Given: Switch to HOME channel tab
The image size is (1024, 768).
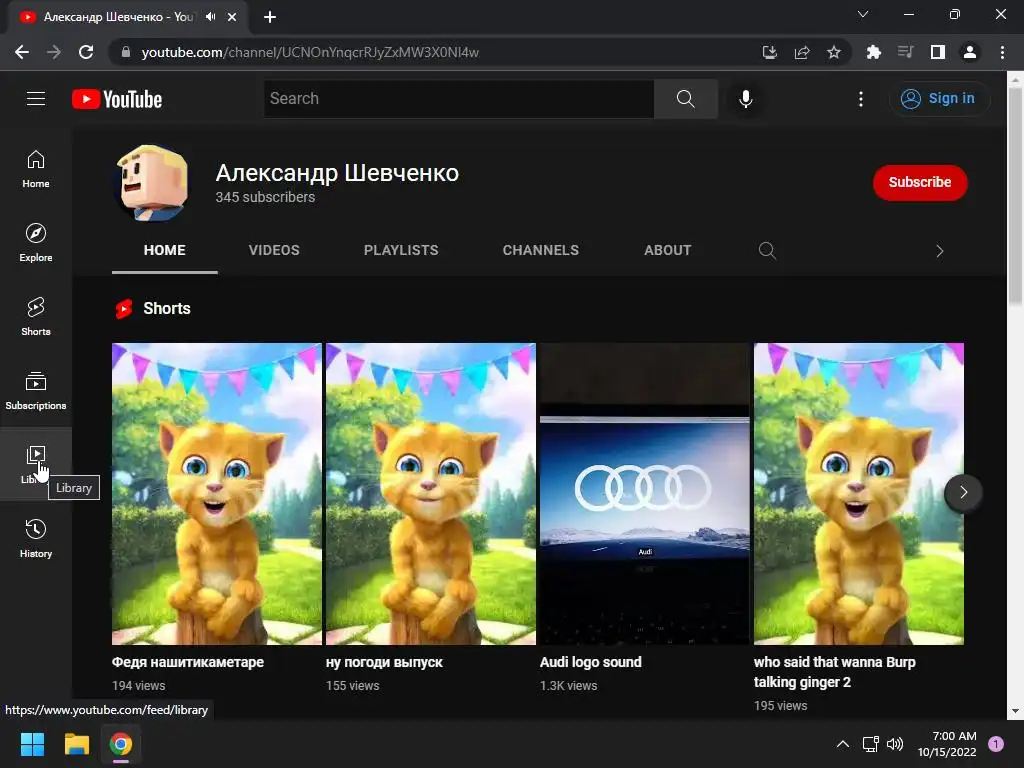Looking at the screenshot, I should point(165,250).
